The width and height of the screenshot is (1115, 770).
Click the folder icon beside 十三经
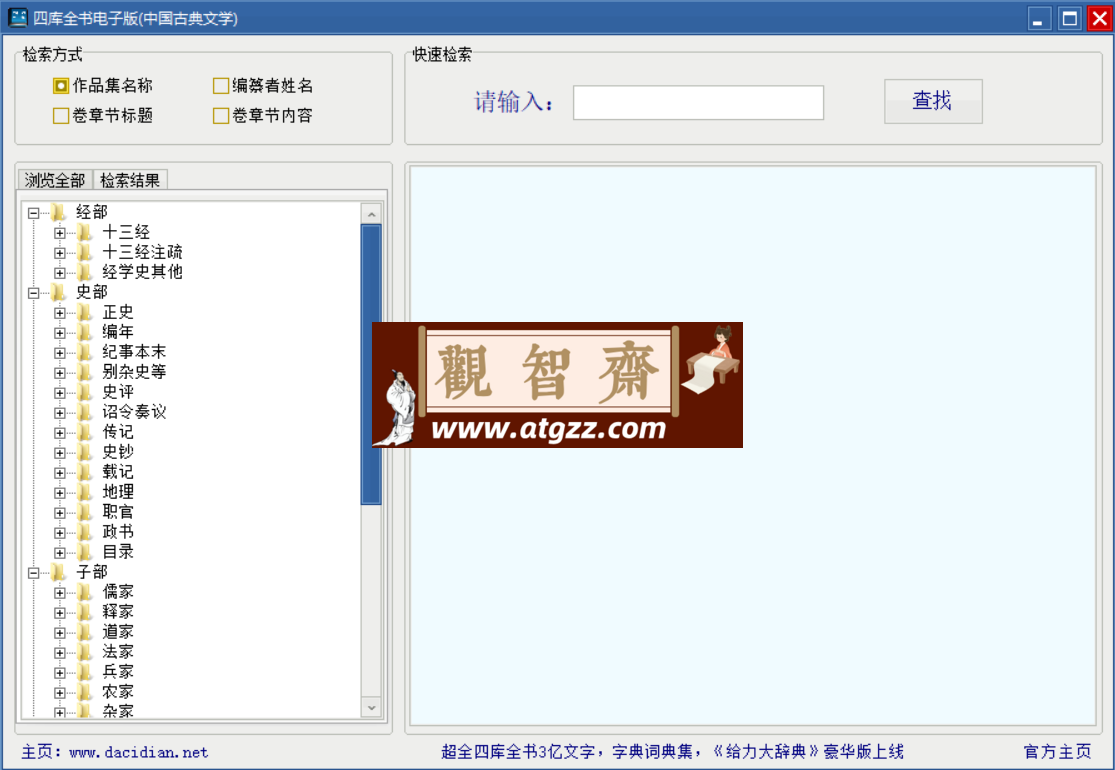click(85, 232)
